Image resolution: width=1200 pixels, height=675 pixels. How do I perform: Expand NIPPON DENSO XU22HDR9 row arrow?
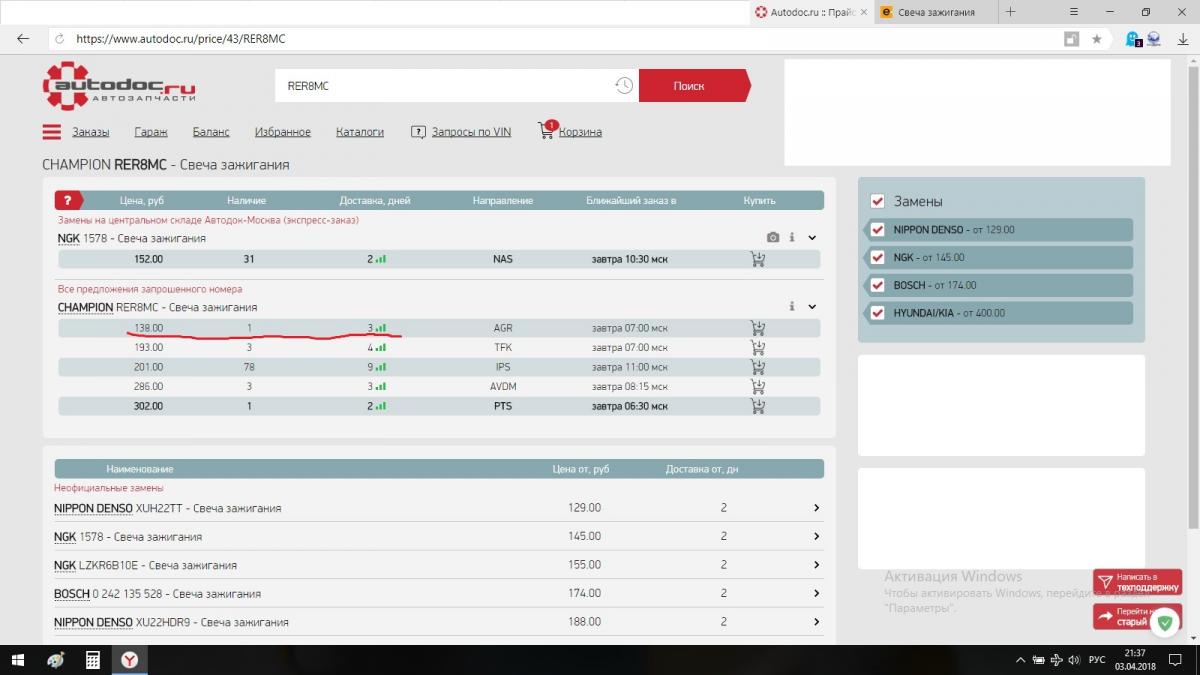click(816, 622)
